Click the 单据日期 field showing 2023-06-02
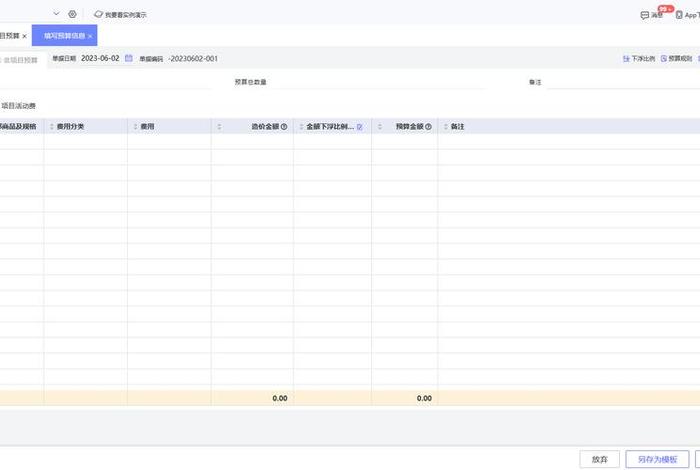 [x=100, y=59]
